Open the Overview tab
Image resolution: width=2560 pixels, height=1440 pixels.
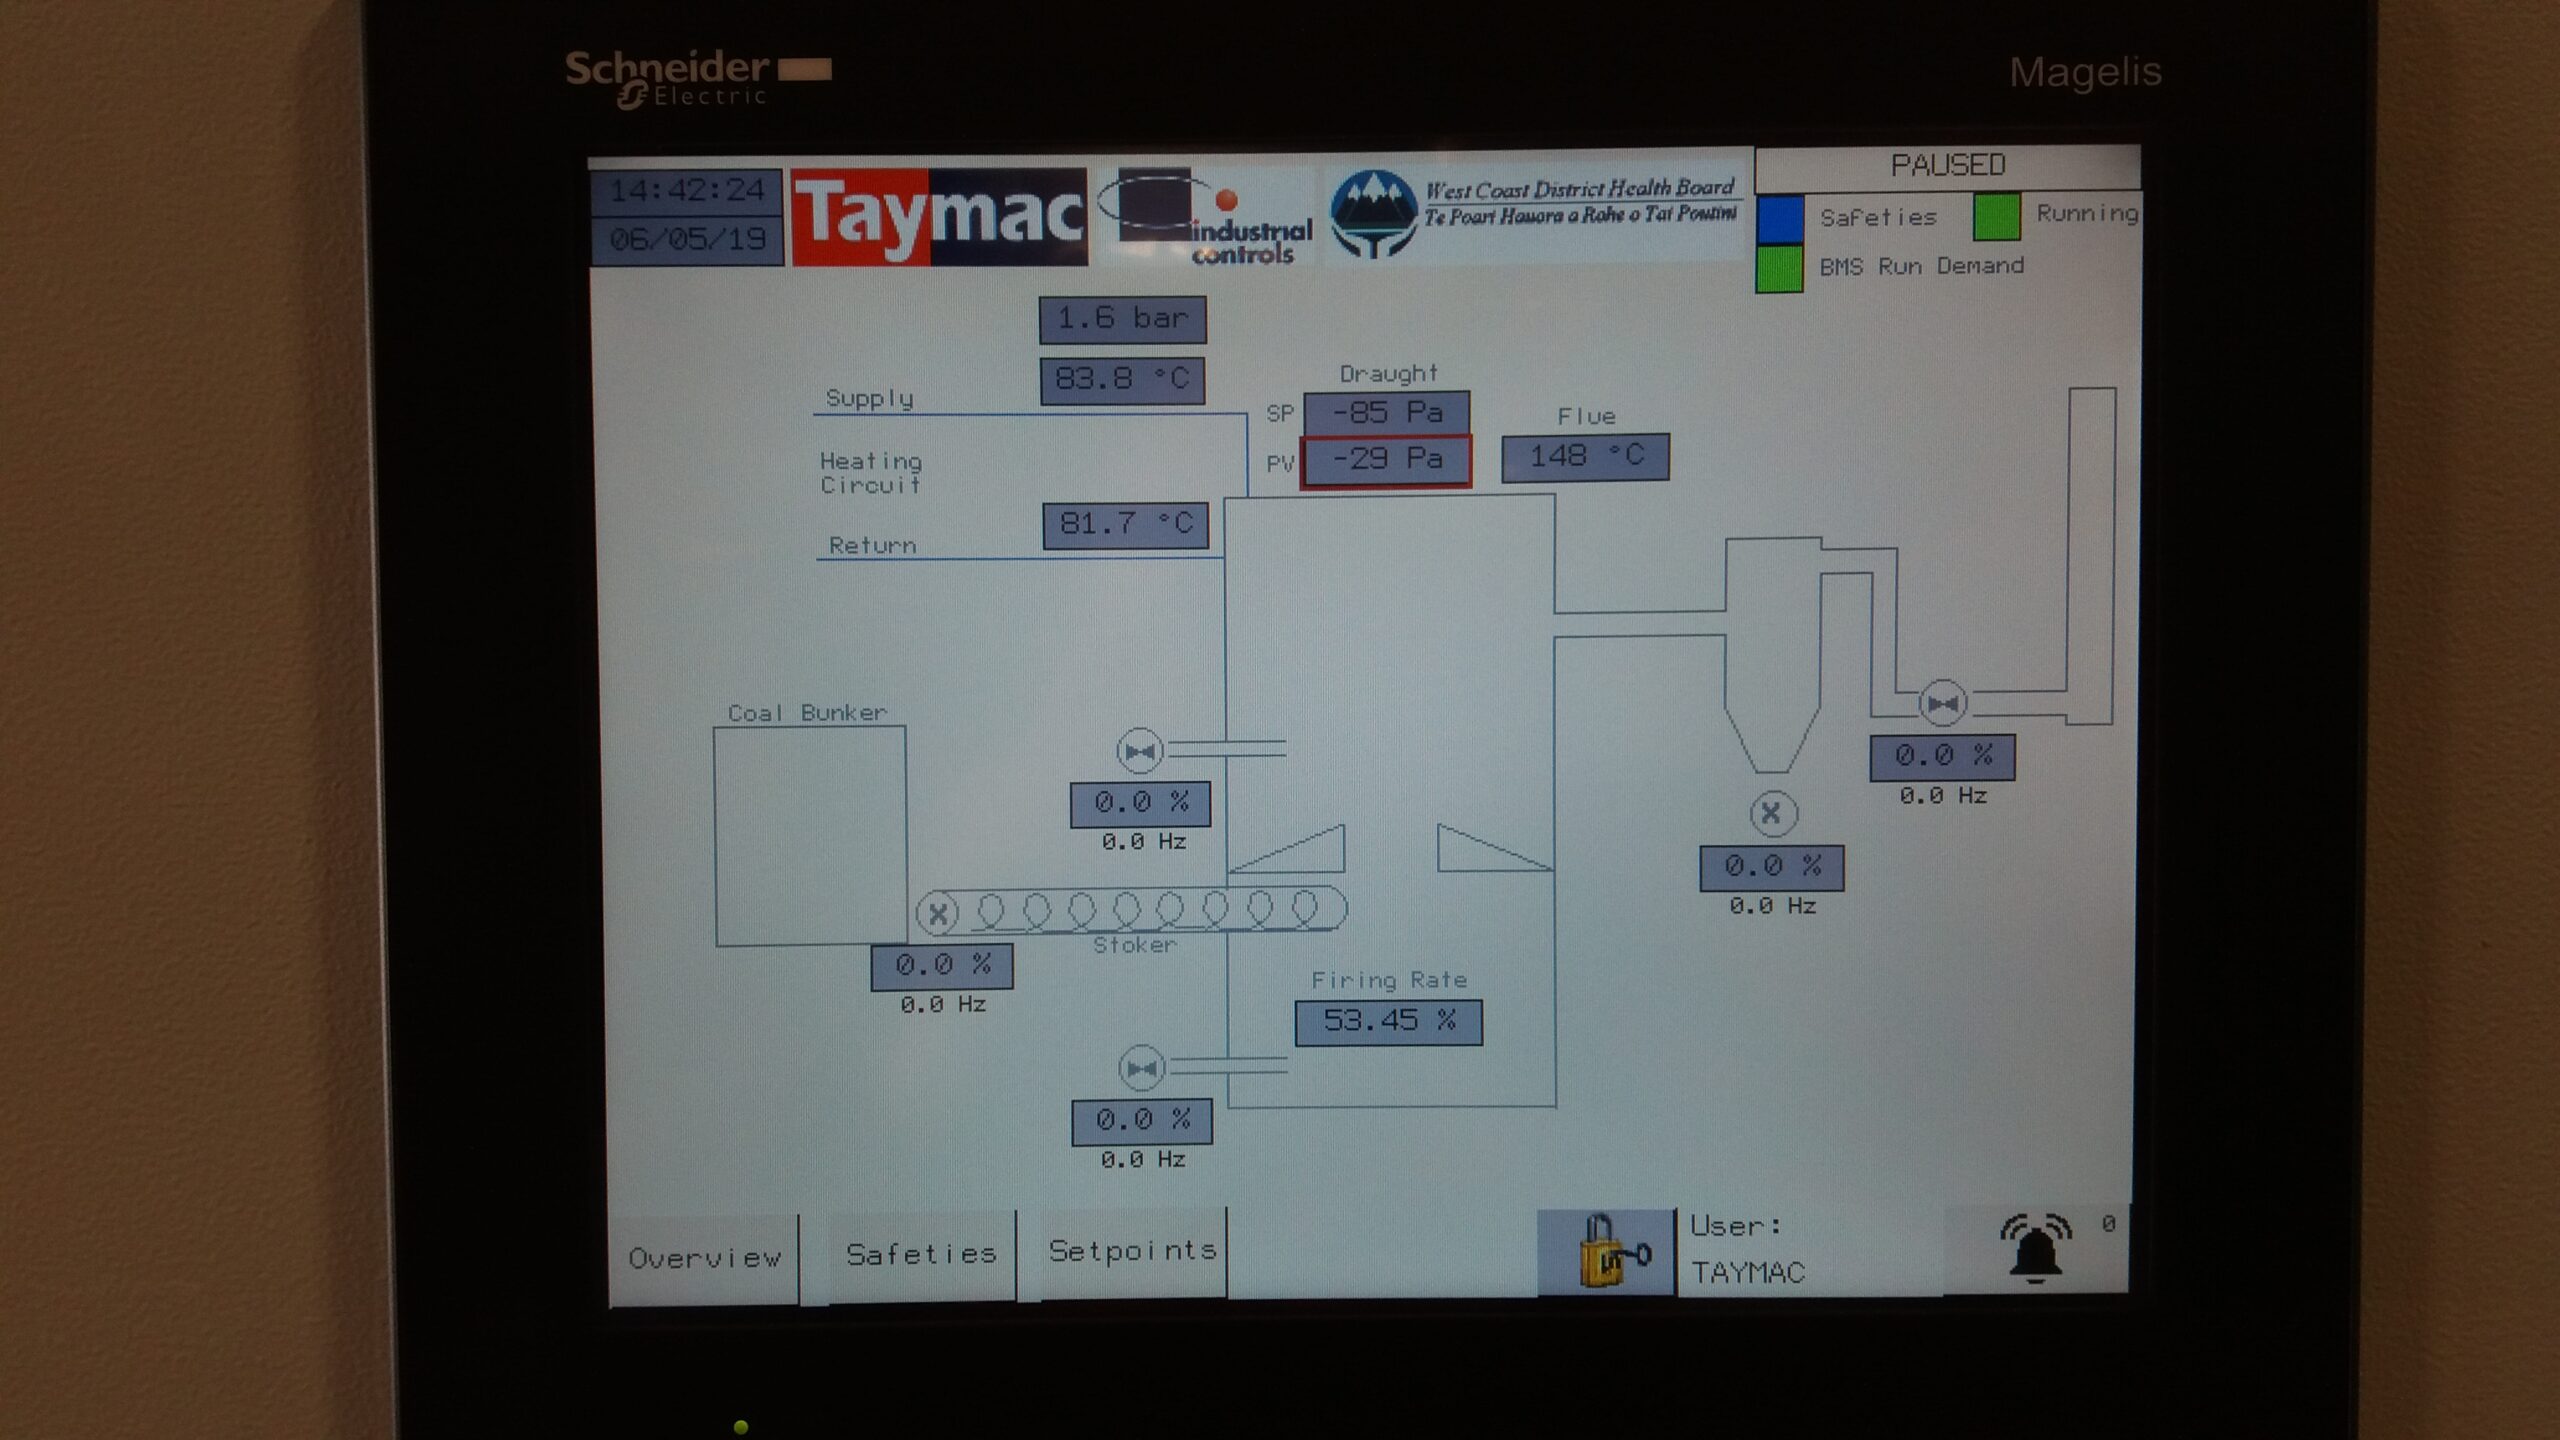pos(704,1258)
